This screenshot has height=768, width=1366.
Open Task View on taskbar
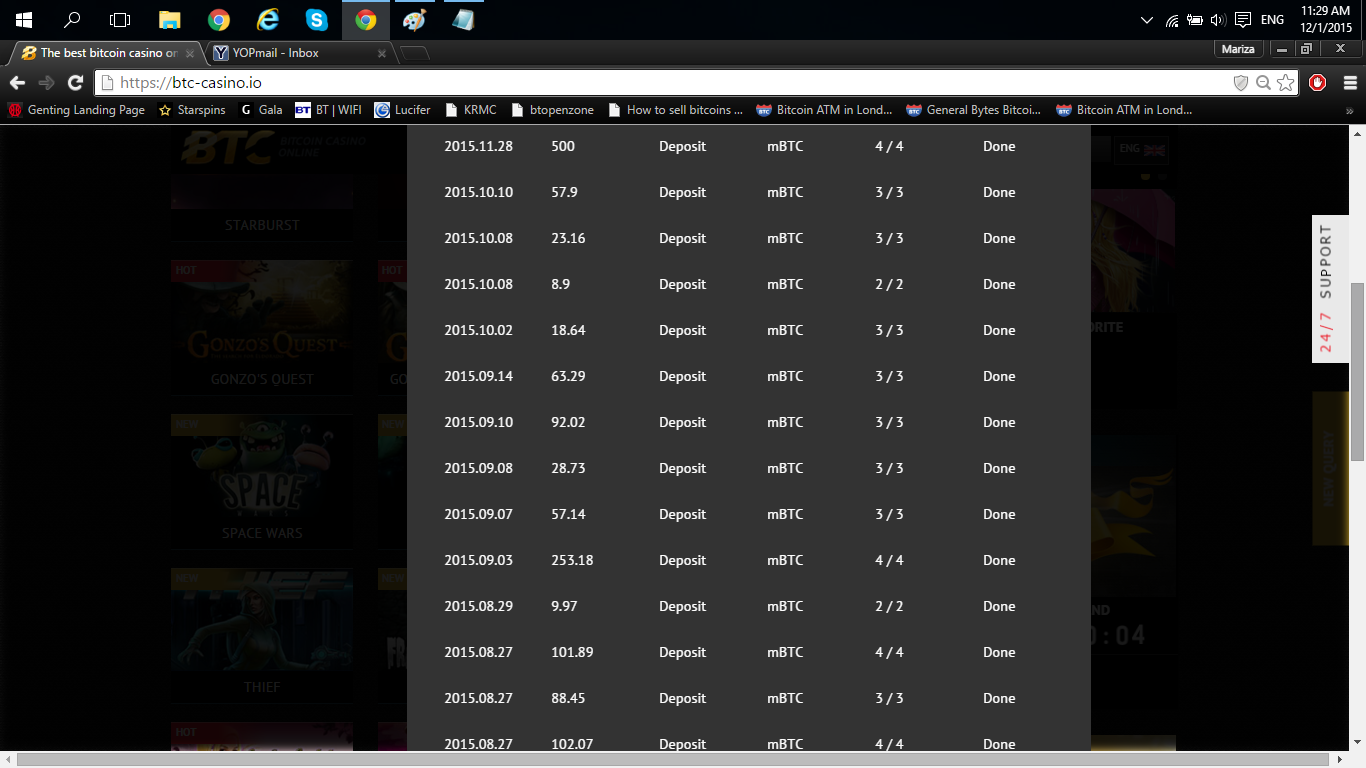tap(120, 20)
